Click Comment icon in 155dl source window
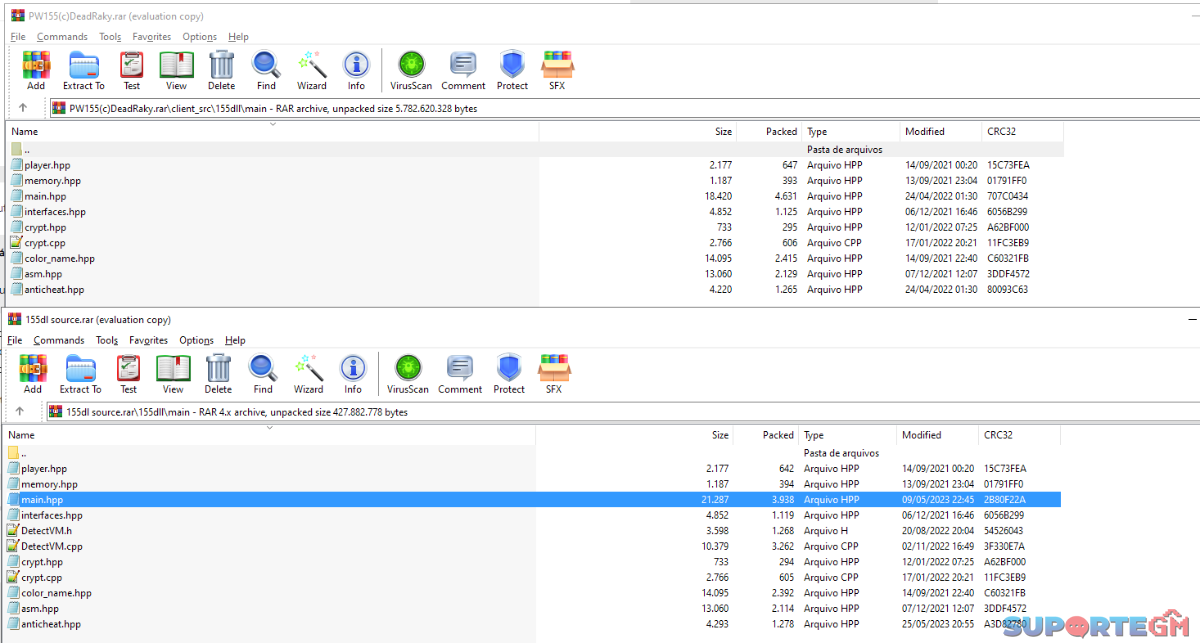Image resolution: width=1200 pixels, height=643 pixels. 460,375
